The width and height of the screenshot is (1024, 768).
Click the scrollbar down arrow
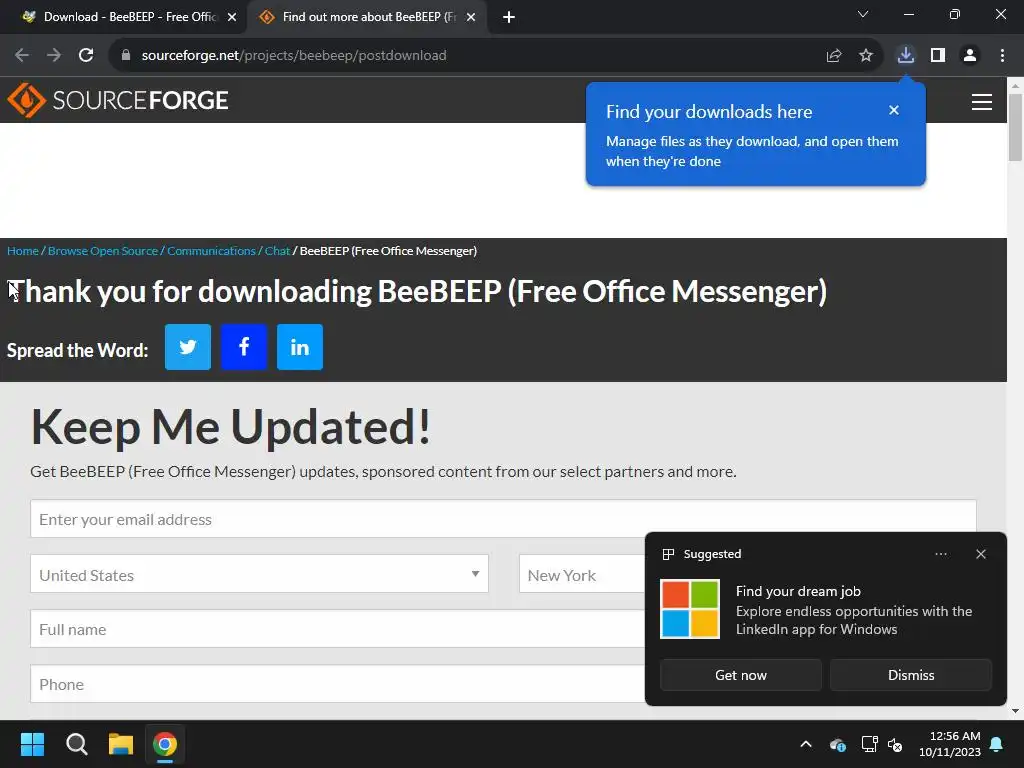pyautogui.click(x=1015, y=711)
